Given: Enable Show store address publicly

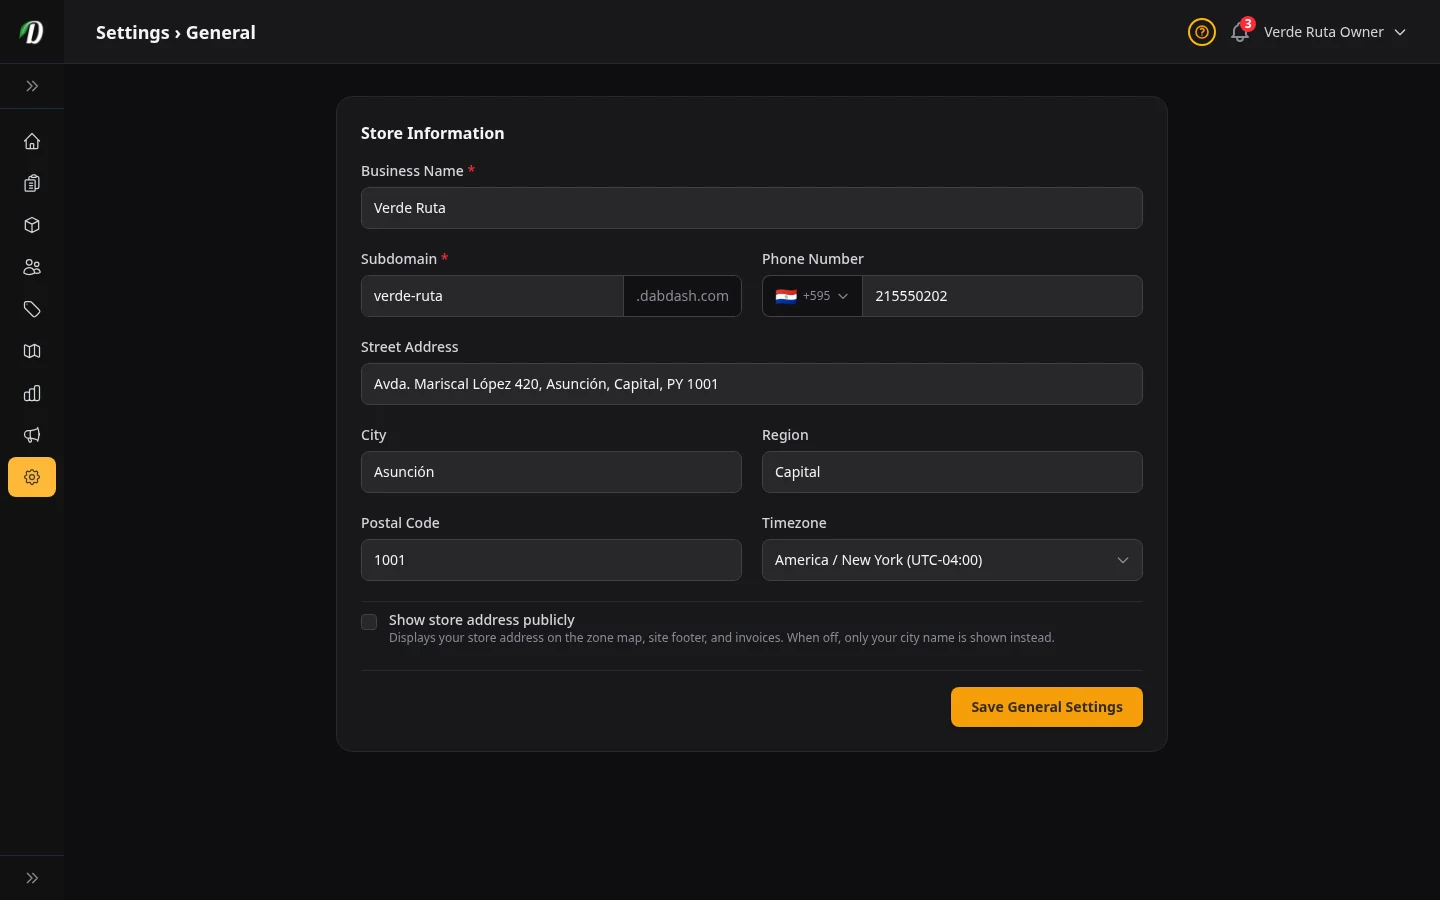Looking at the screenshot, I should click(369, 621).
